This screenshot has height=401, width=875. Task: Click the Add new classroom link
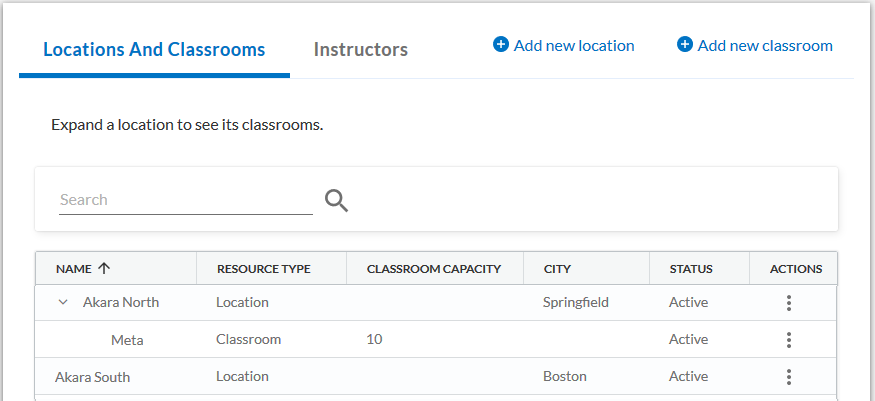(764, 45)
